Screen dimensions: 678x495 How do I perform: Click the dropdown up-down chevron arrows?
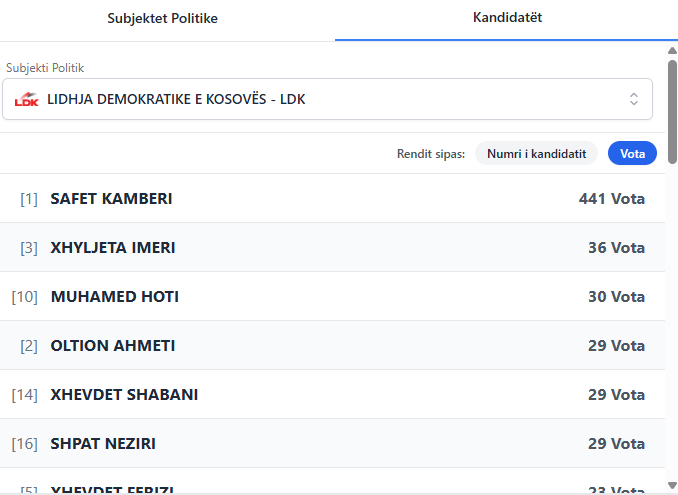[633, 99]
